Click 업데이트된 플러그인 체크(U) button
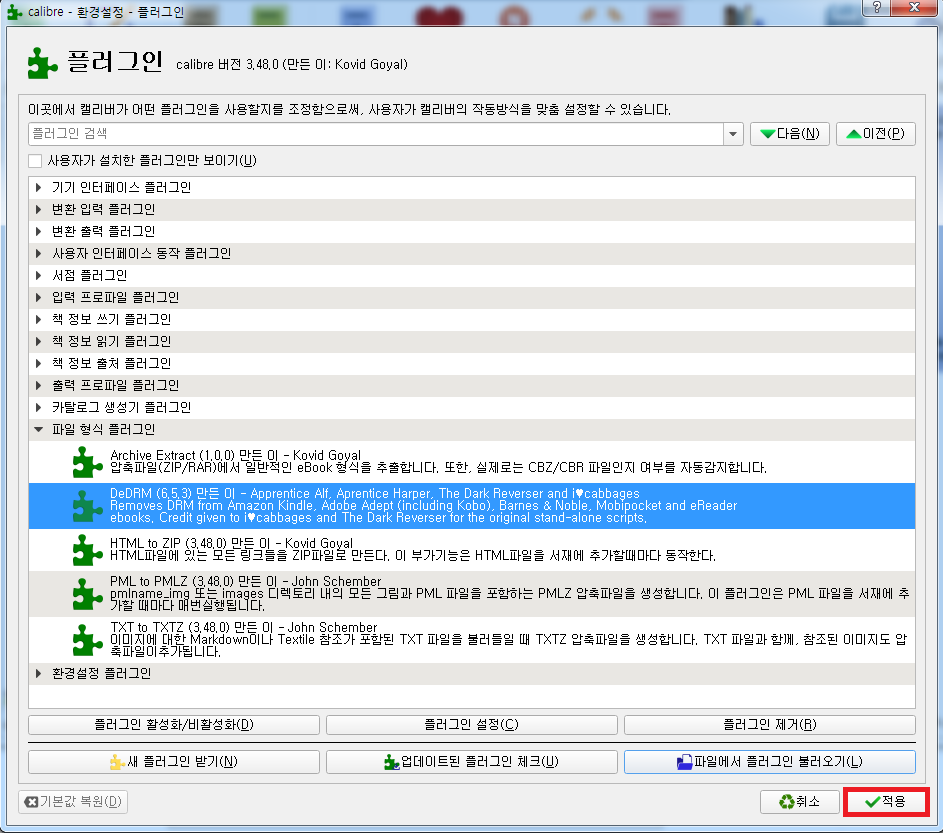Screen dimensions: 943x833 pos(472,762)
